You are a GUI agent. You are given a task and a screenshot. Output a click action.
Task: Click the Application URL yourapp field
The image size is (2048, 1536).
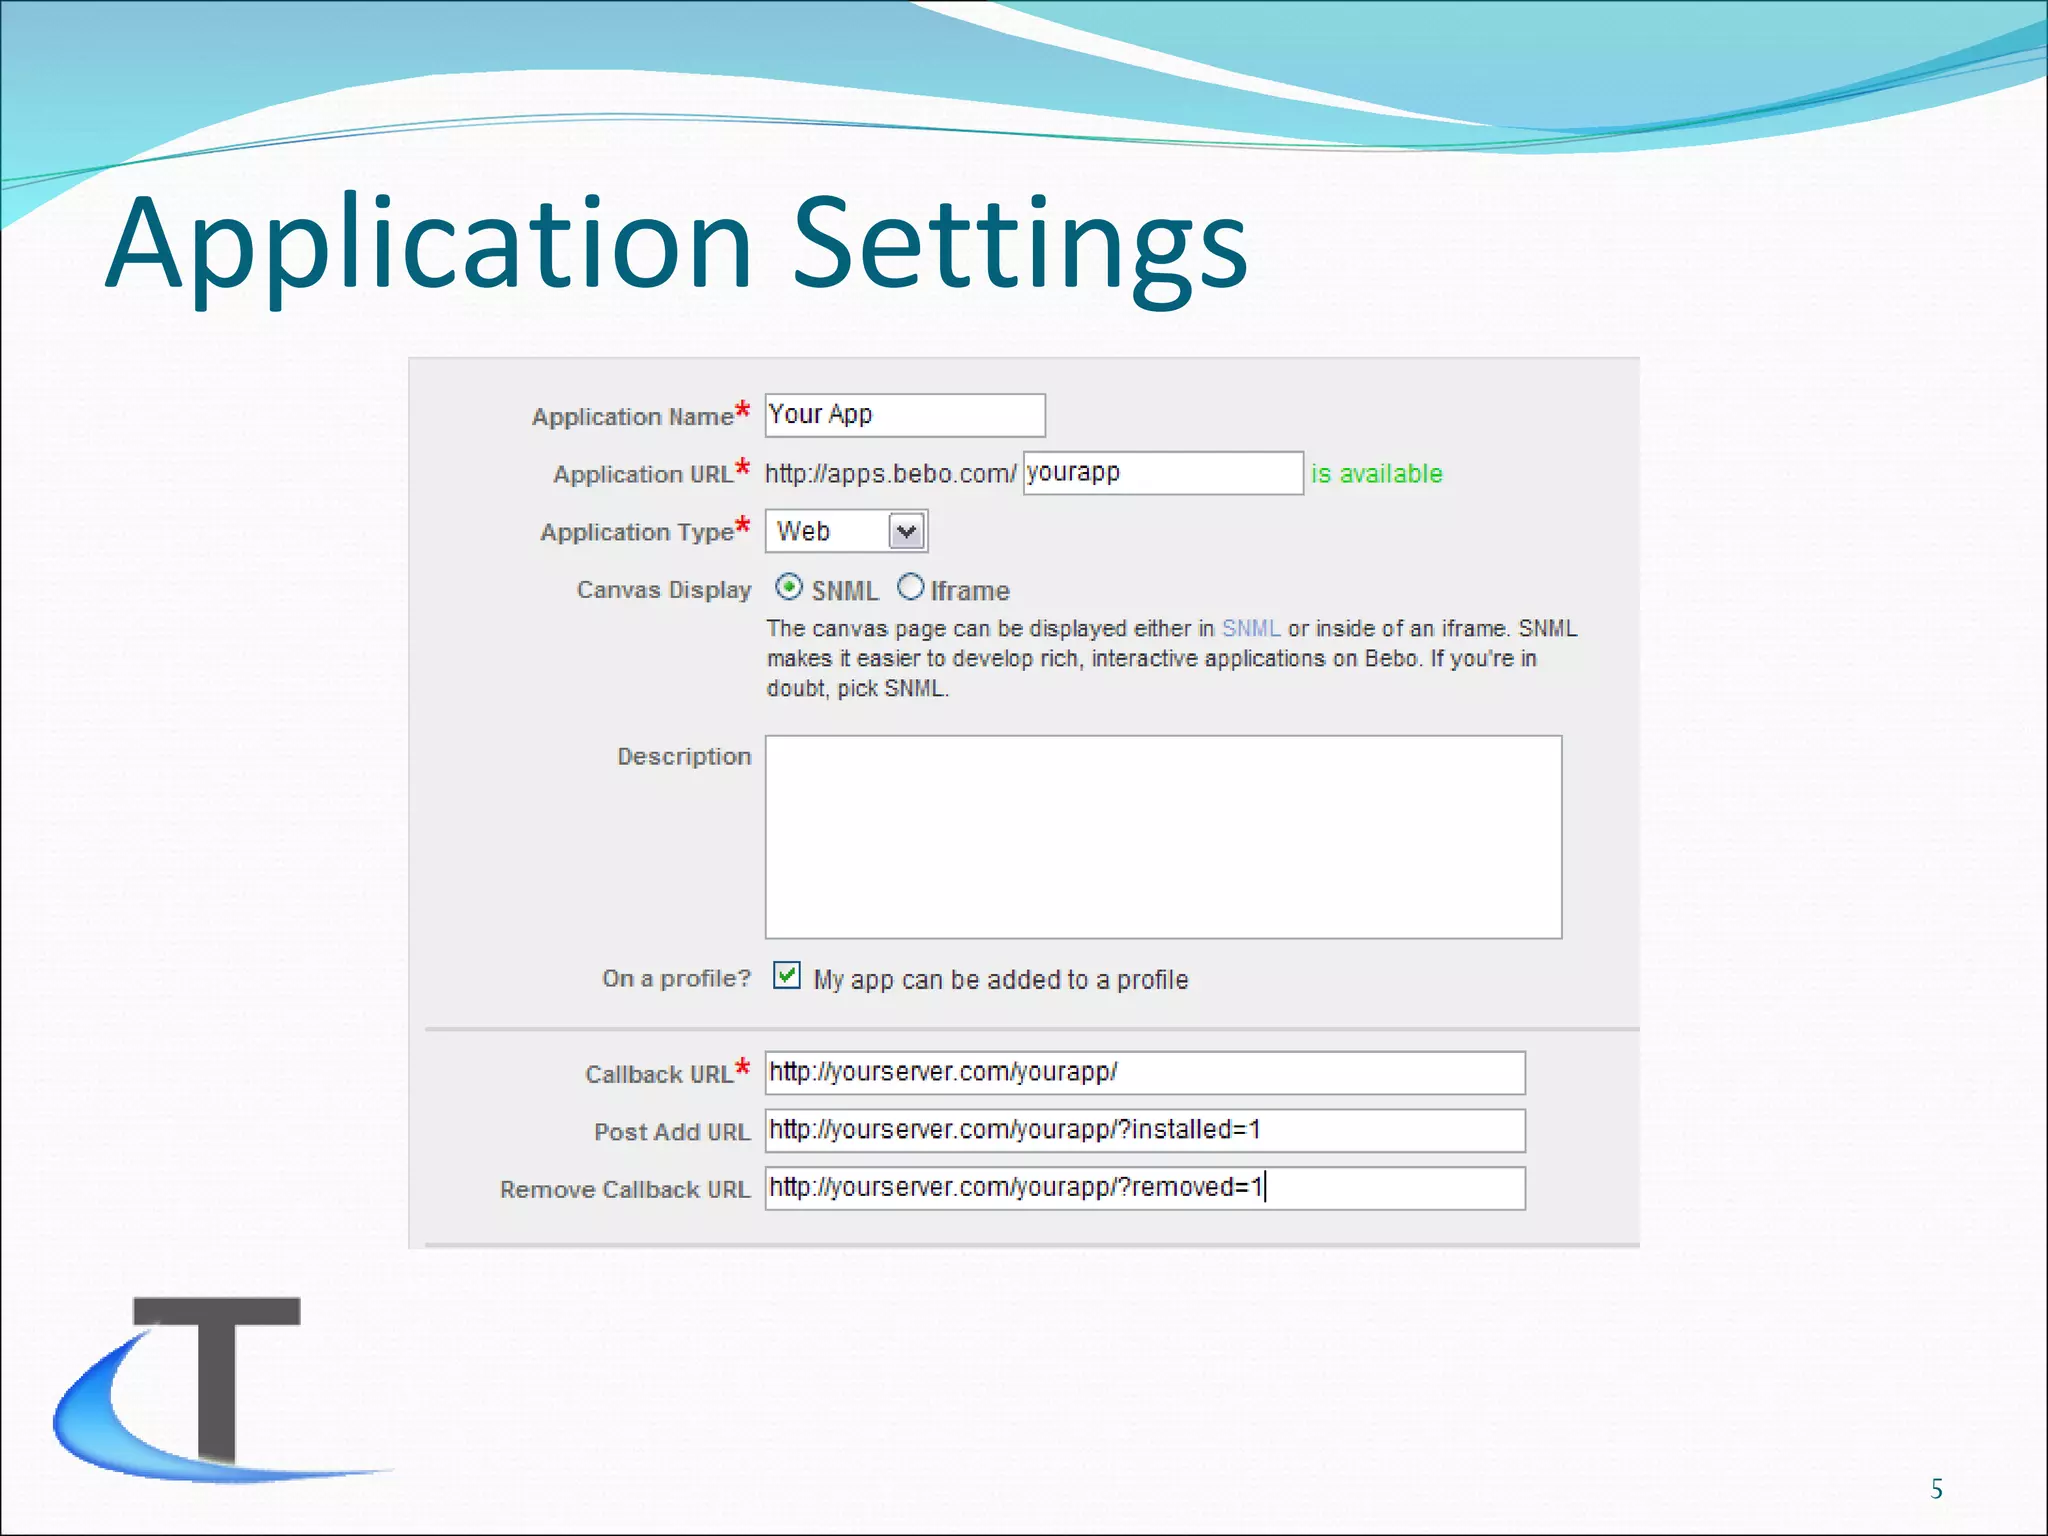pyautogui.click(x=1162, y=473)
